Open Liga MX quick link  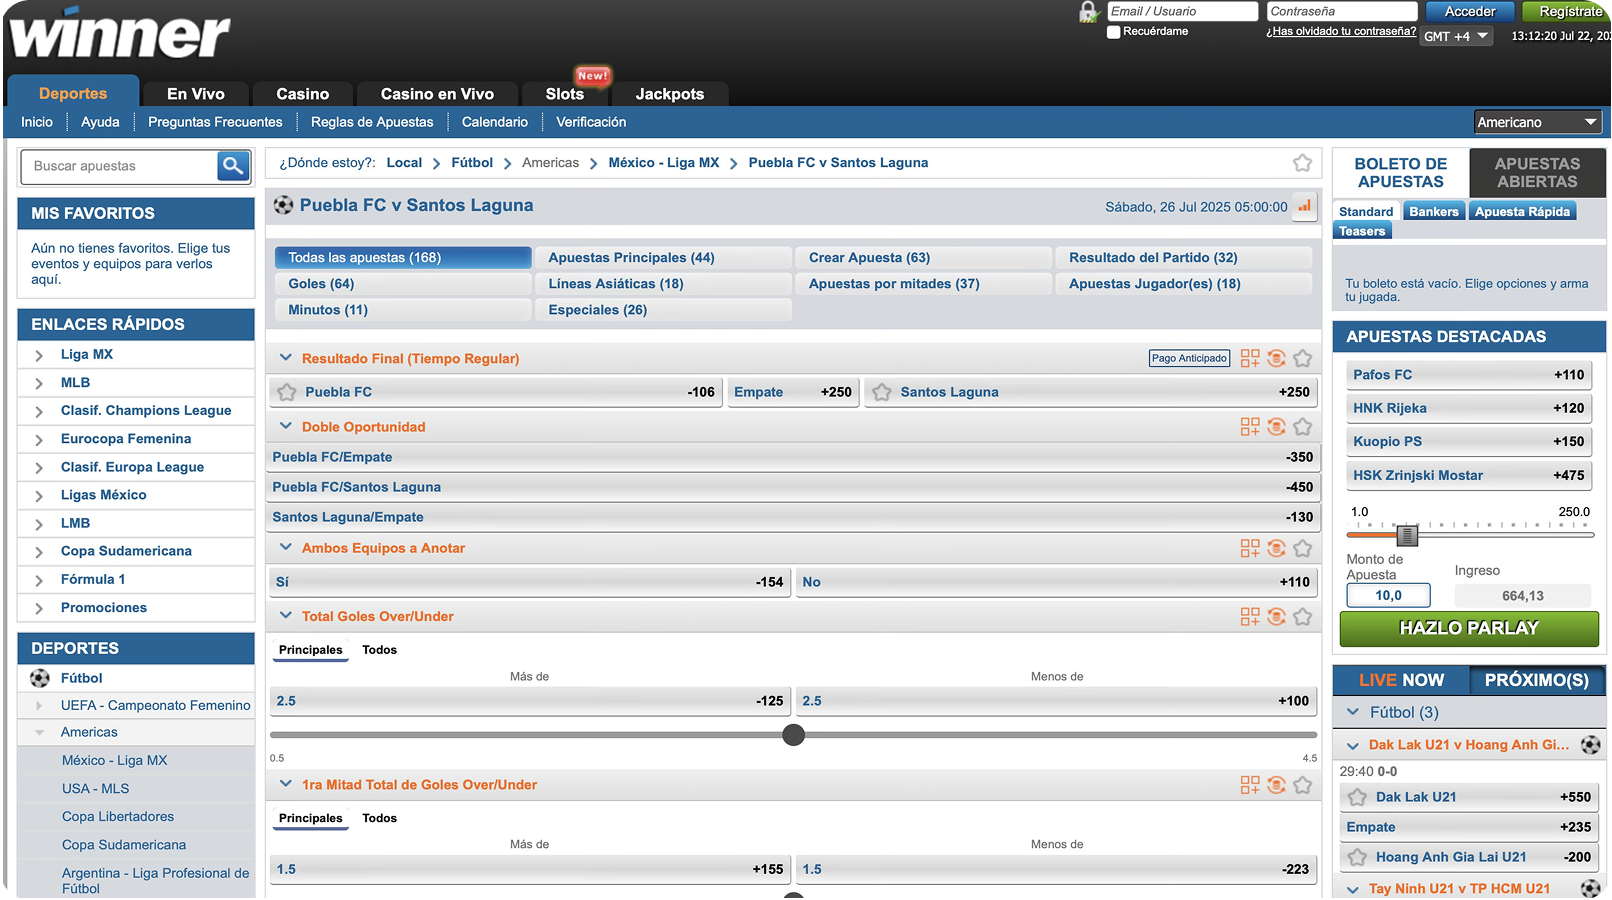click(87, 355)
